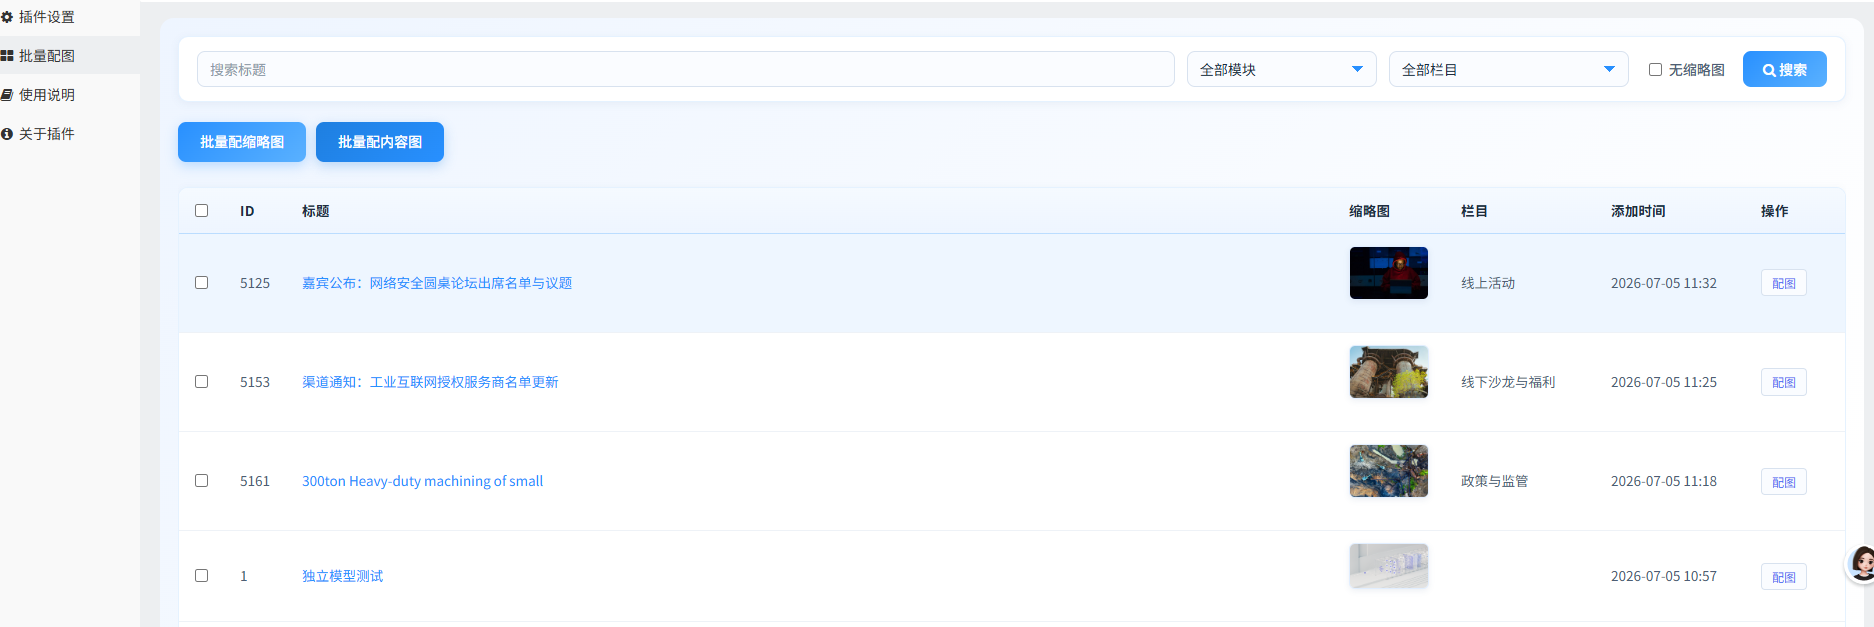Click the time 2026-07-05 11:32
The height and width of the screenshot is (627, 1874).
[x=1663, y=283]
